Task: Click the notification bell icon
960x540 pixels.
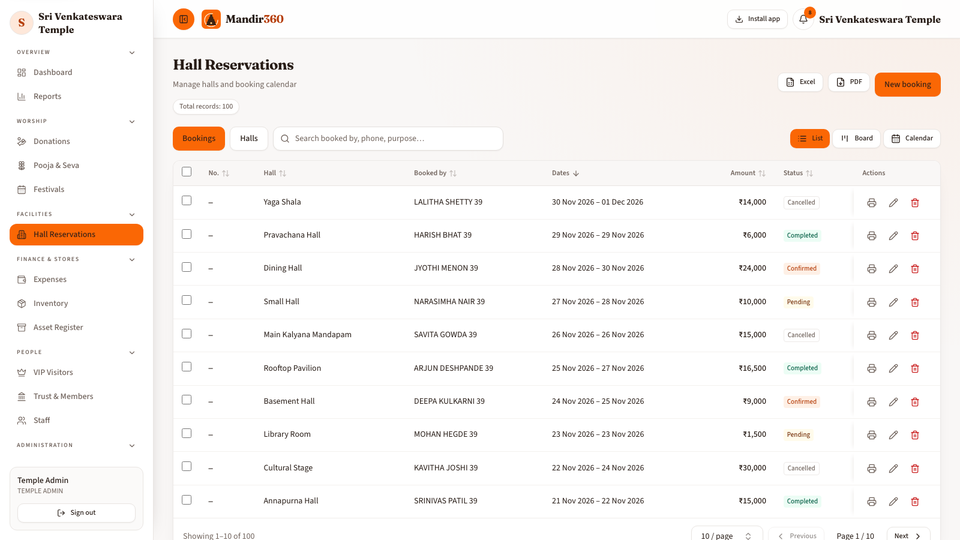Action: (803, 19)
